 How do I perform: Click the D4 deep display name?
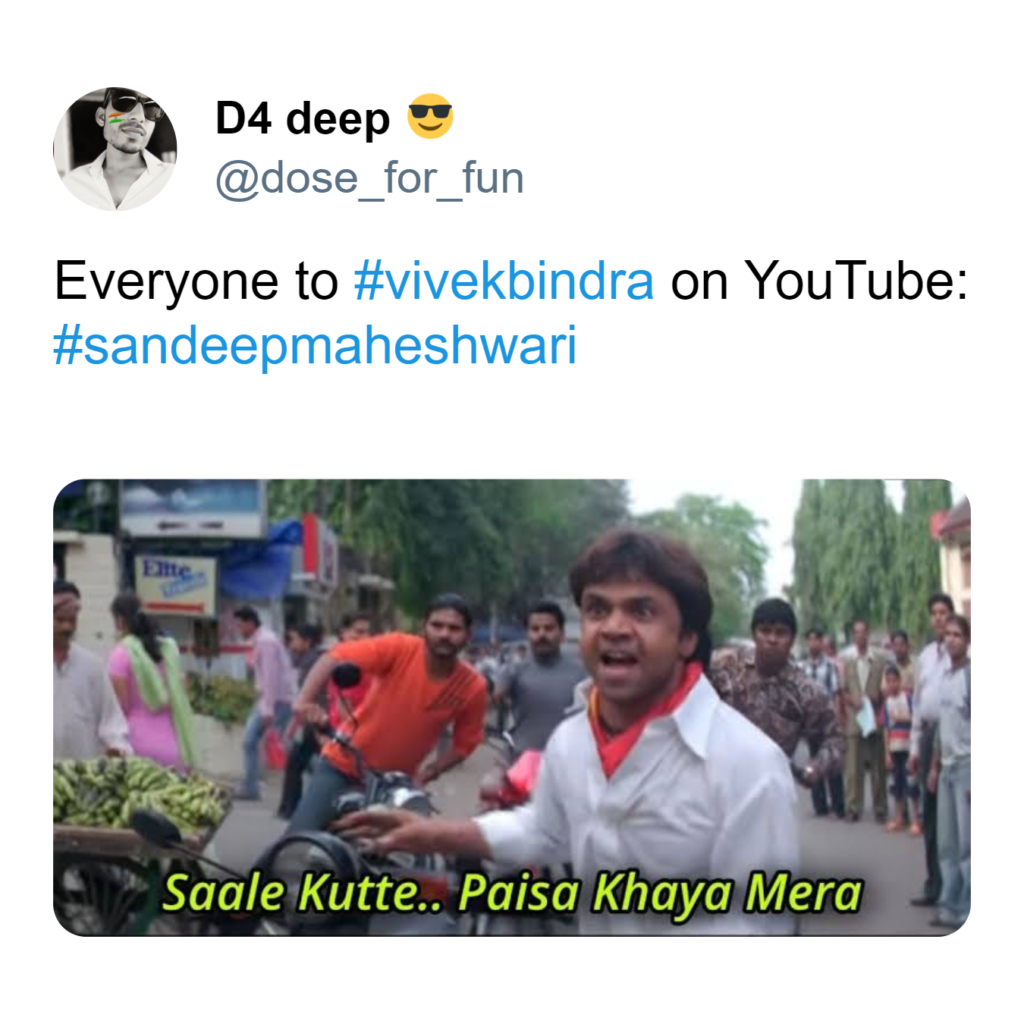pos(302,118)
